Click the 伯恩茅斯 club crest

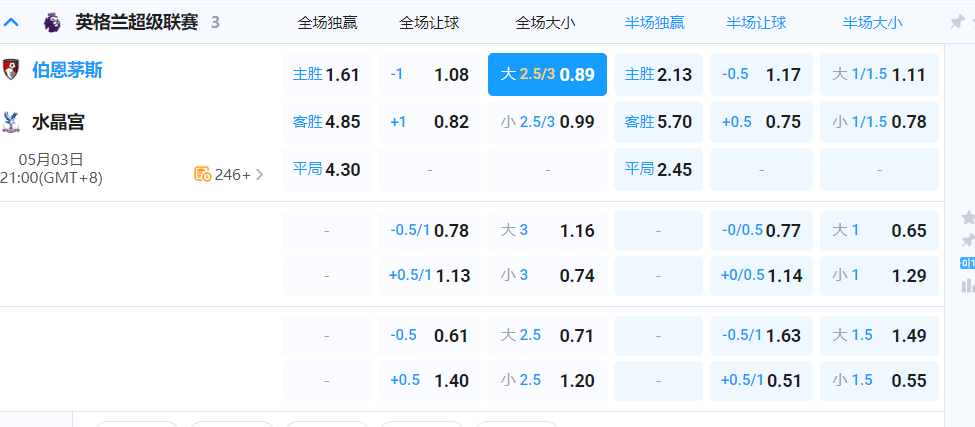tap(10, 70)
